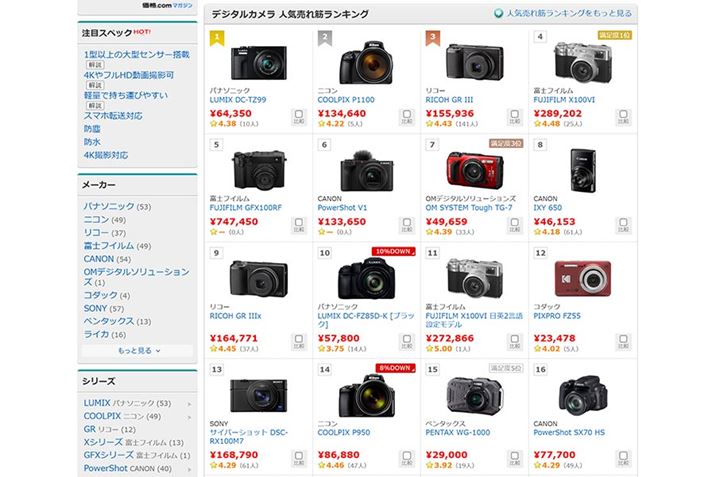
Task: Check the compare box for LUMIX DC-TZ99
Action: tap(299, 117)
